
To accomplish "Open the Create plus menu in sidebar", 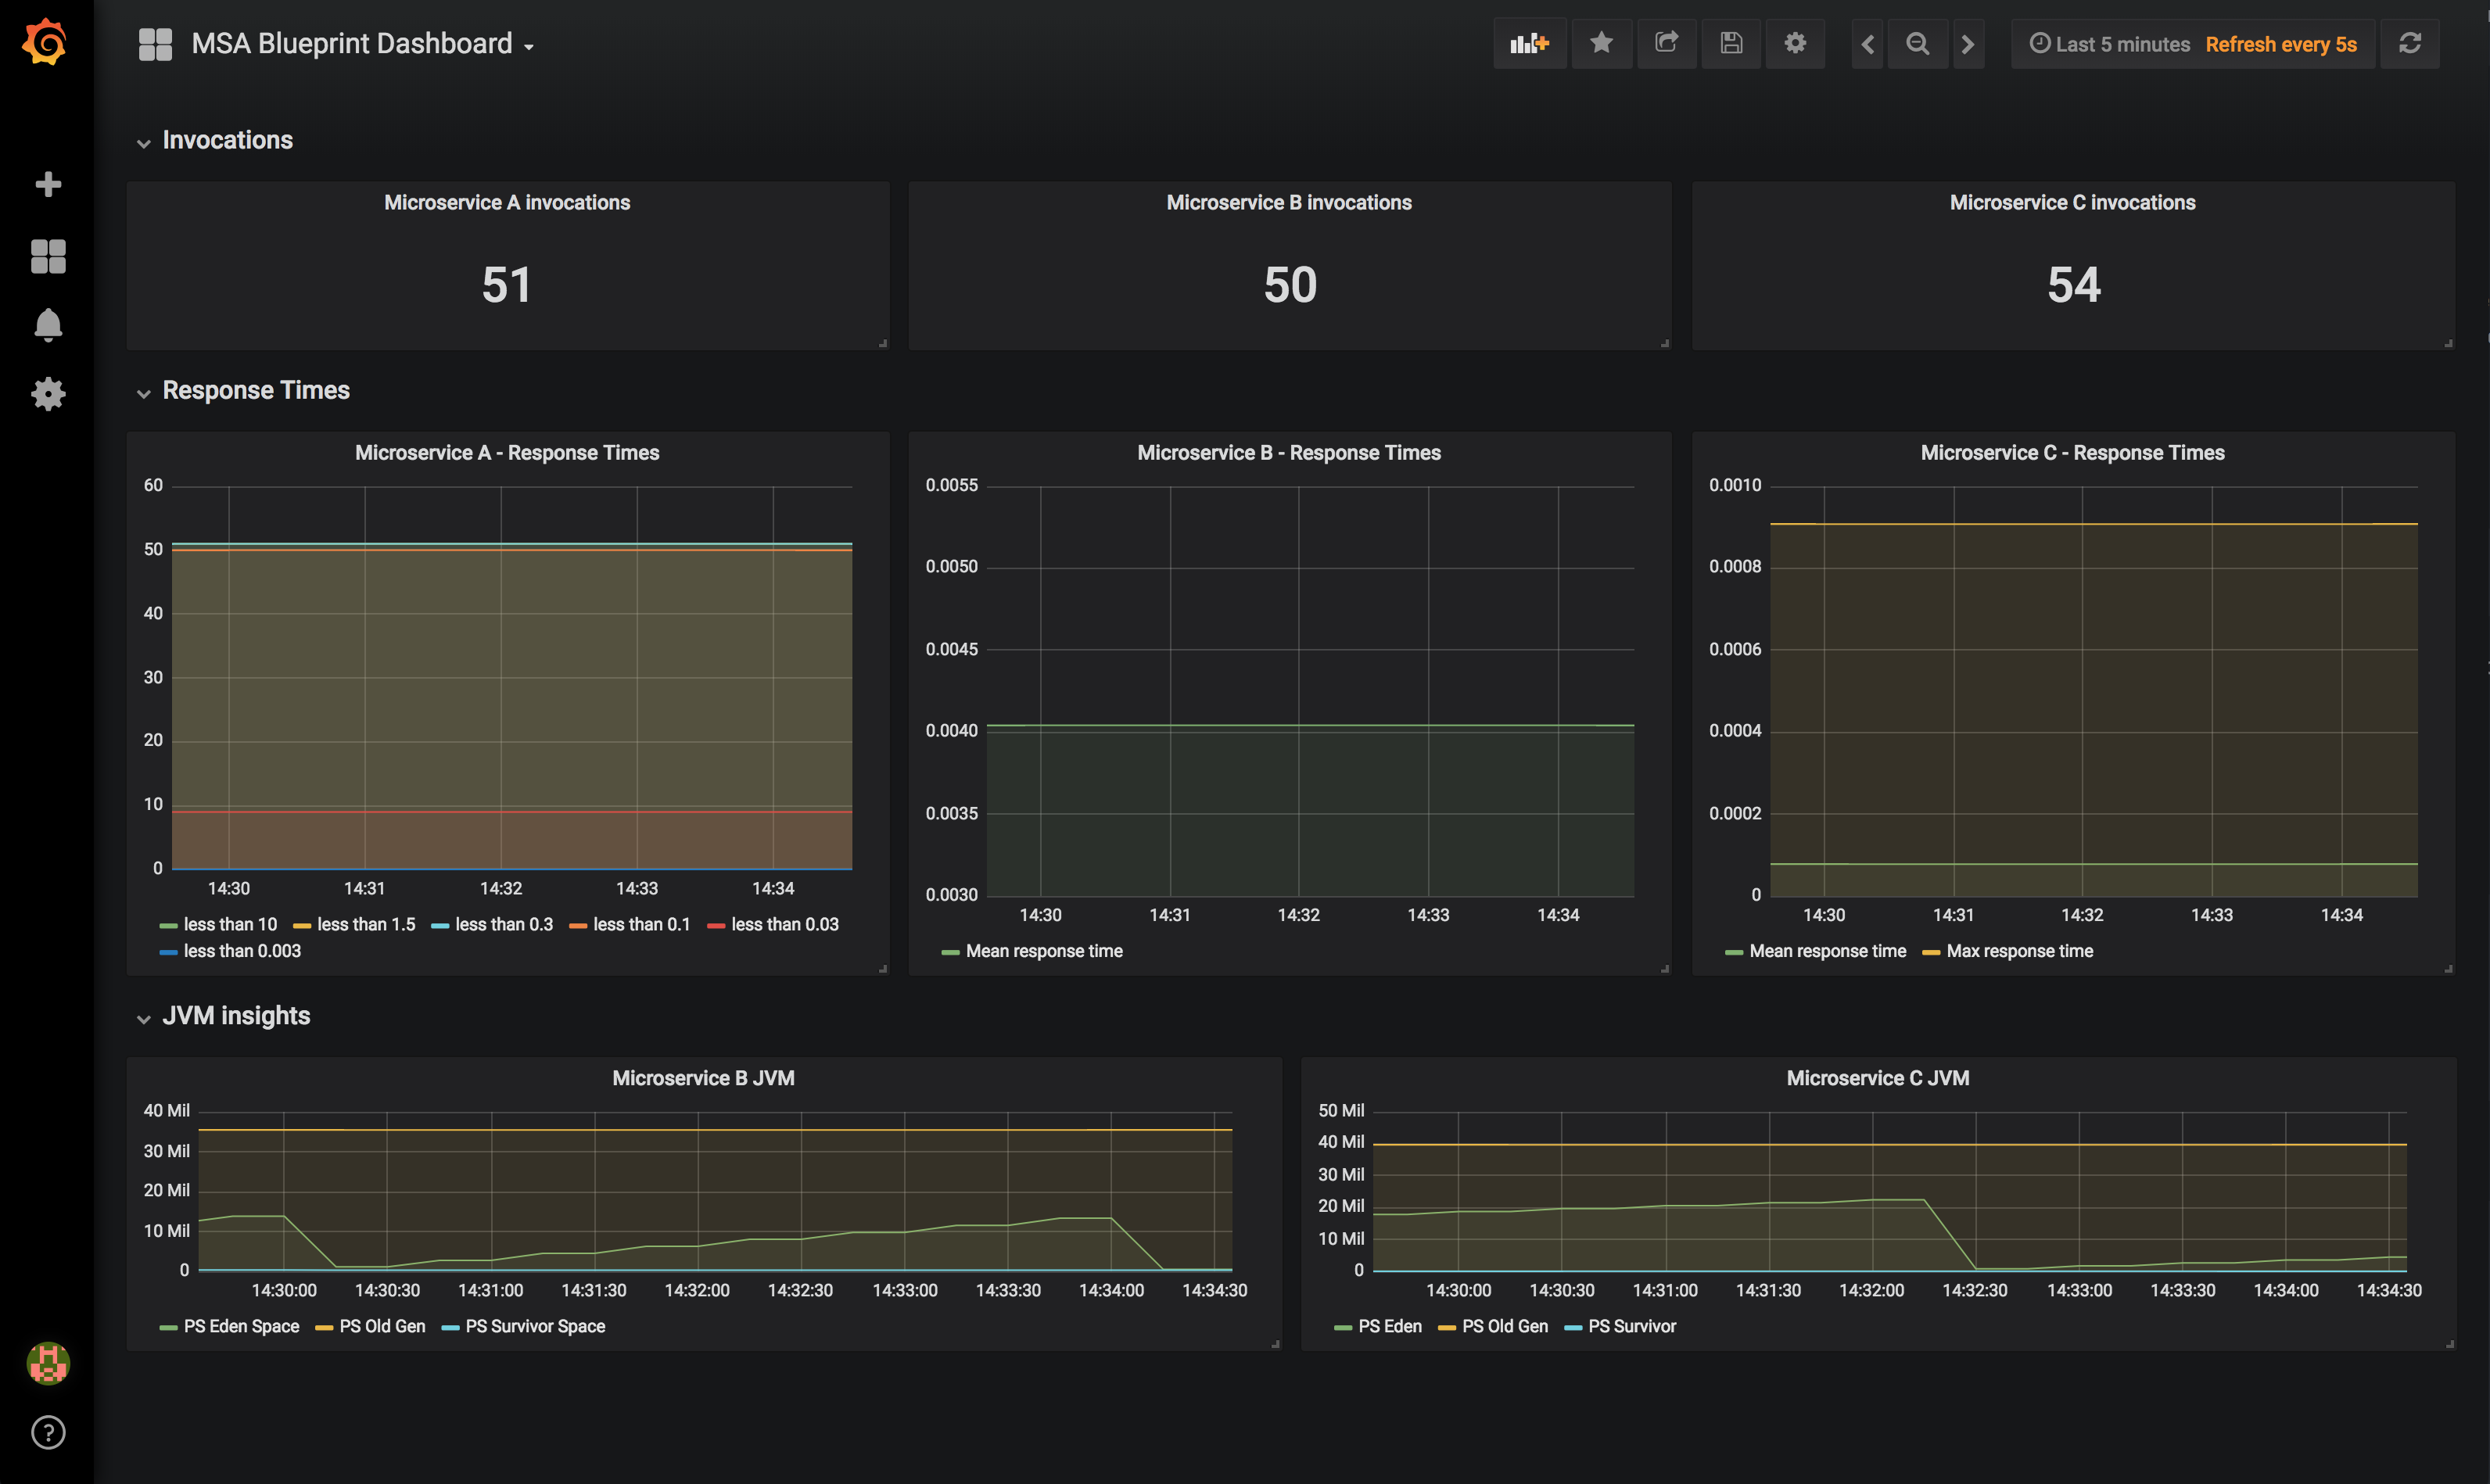I will [48, 184].
